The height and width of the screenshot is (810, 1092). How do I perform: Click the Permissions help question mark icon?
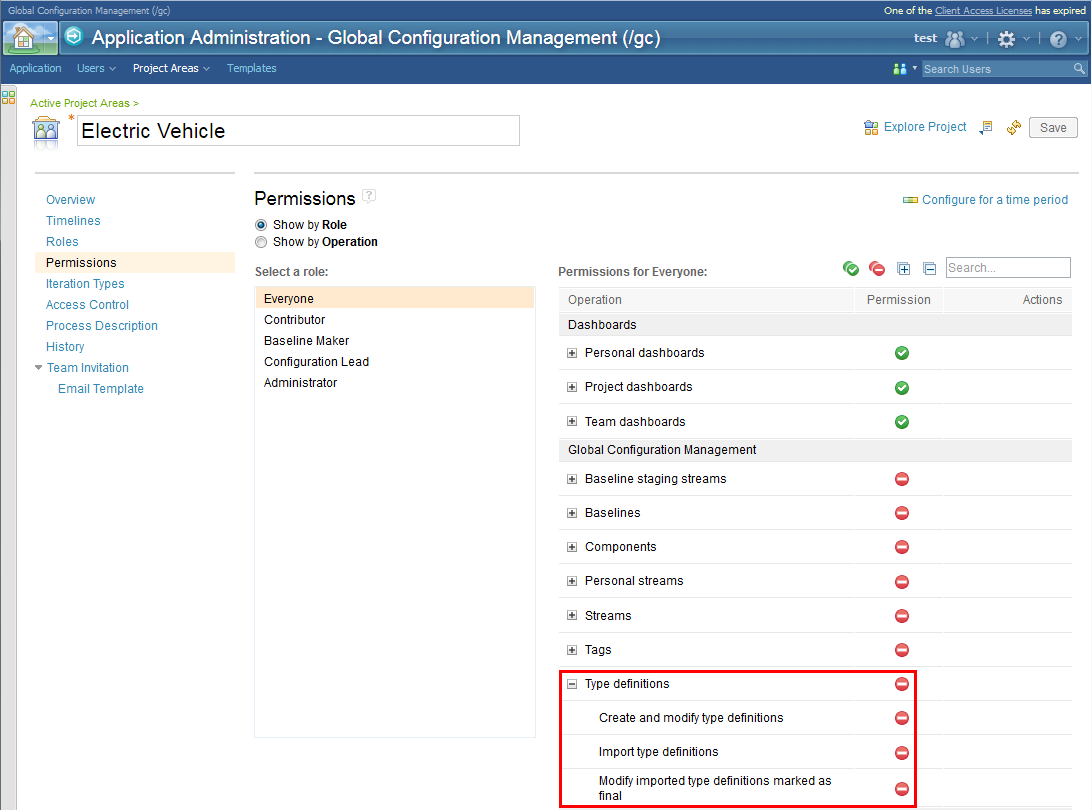click(369, 196)
